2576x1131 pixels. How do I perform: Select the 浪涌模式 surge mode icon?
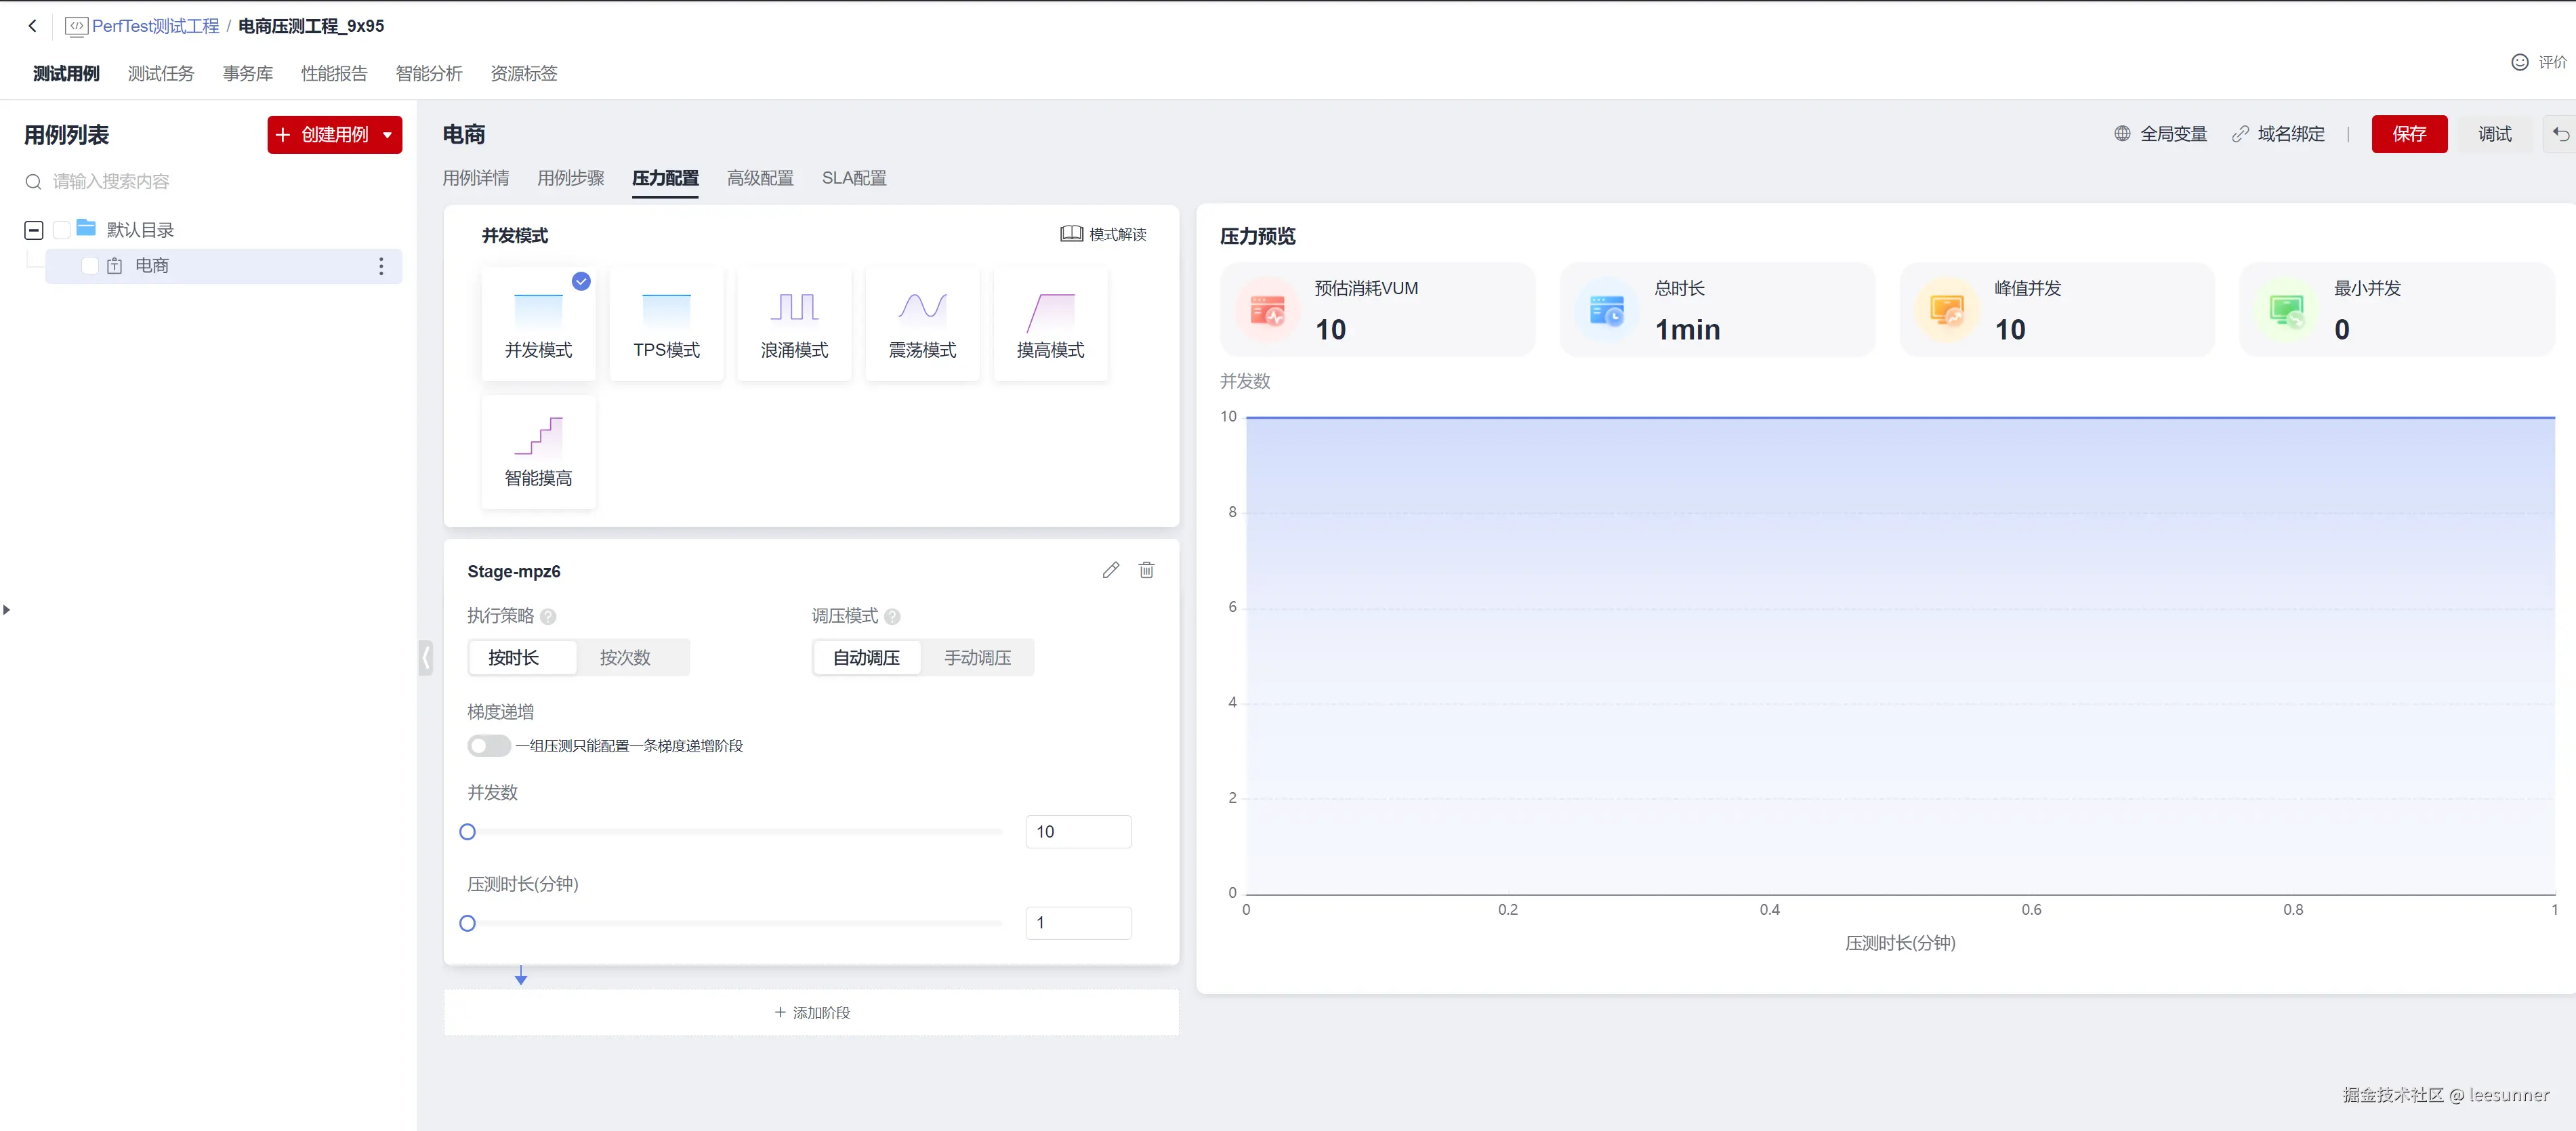[794, 307]
